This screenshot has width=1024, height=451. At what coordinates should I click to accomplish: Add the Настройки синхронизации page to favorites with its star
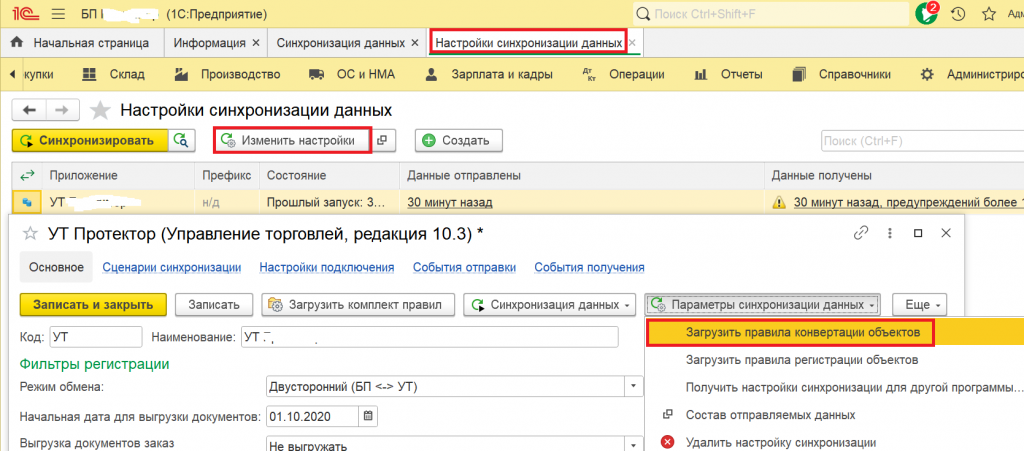pos(100,110)
